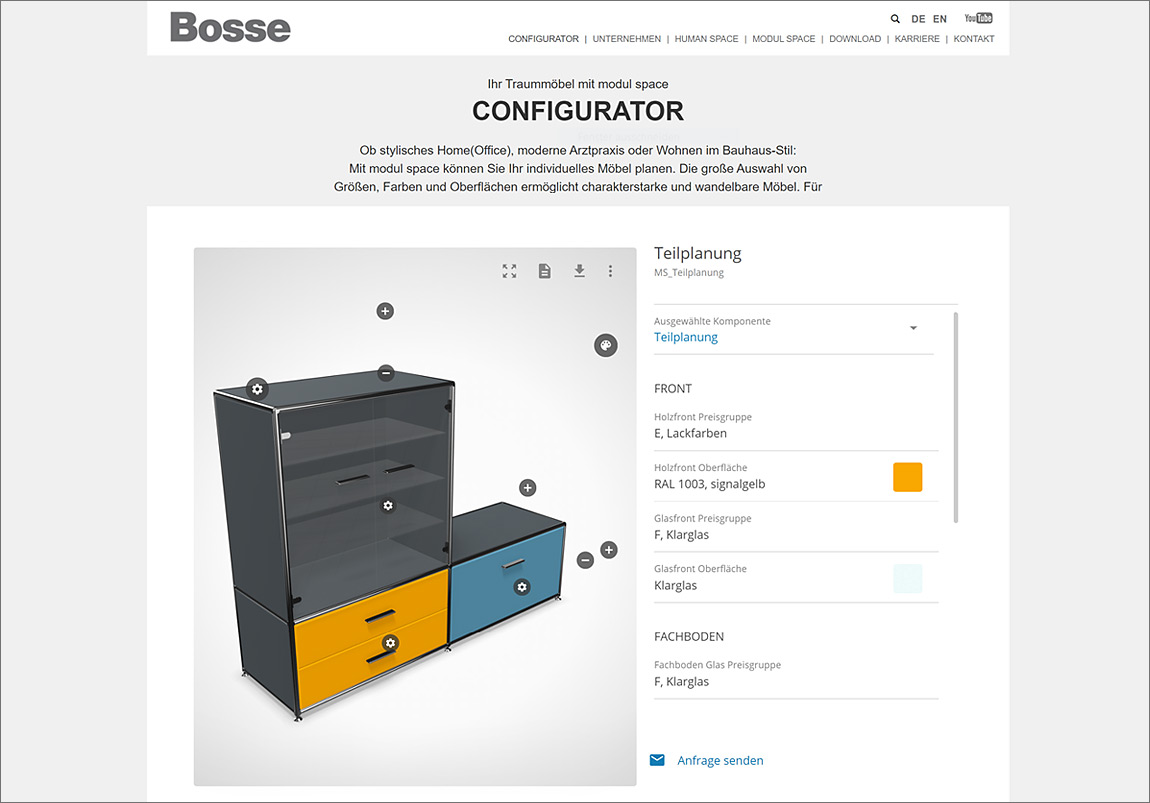Open Glasfront Preisgruppe selection
Image resolution: width=1150 pixels, height=803 pixels.
point(796,527)
